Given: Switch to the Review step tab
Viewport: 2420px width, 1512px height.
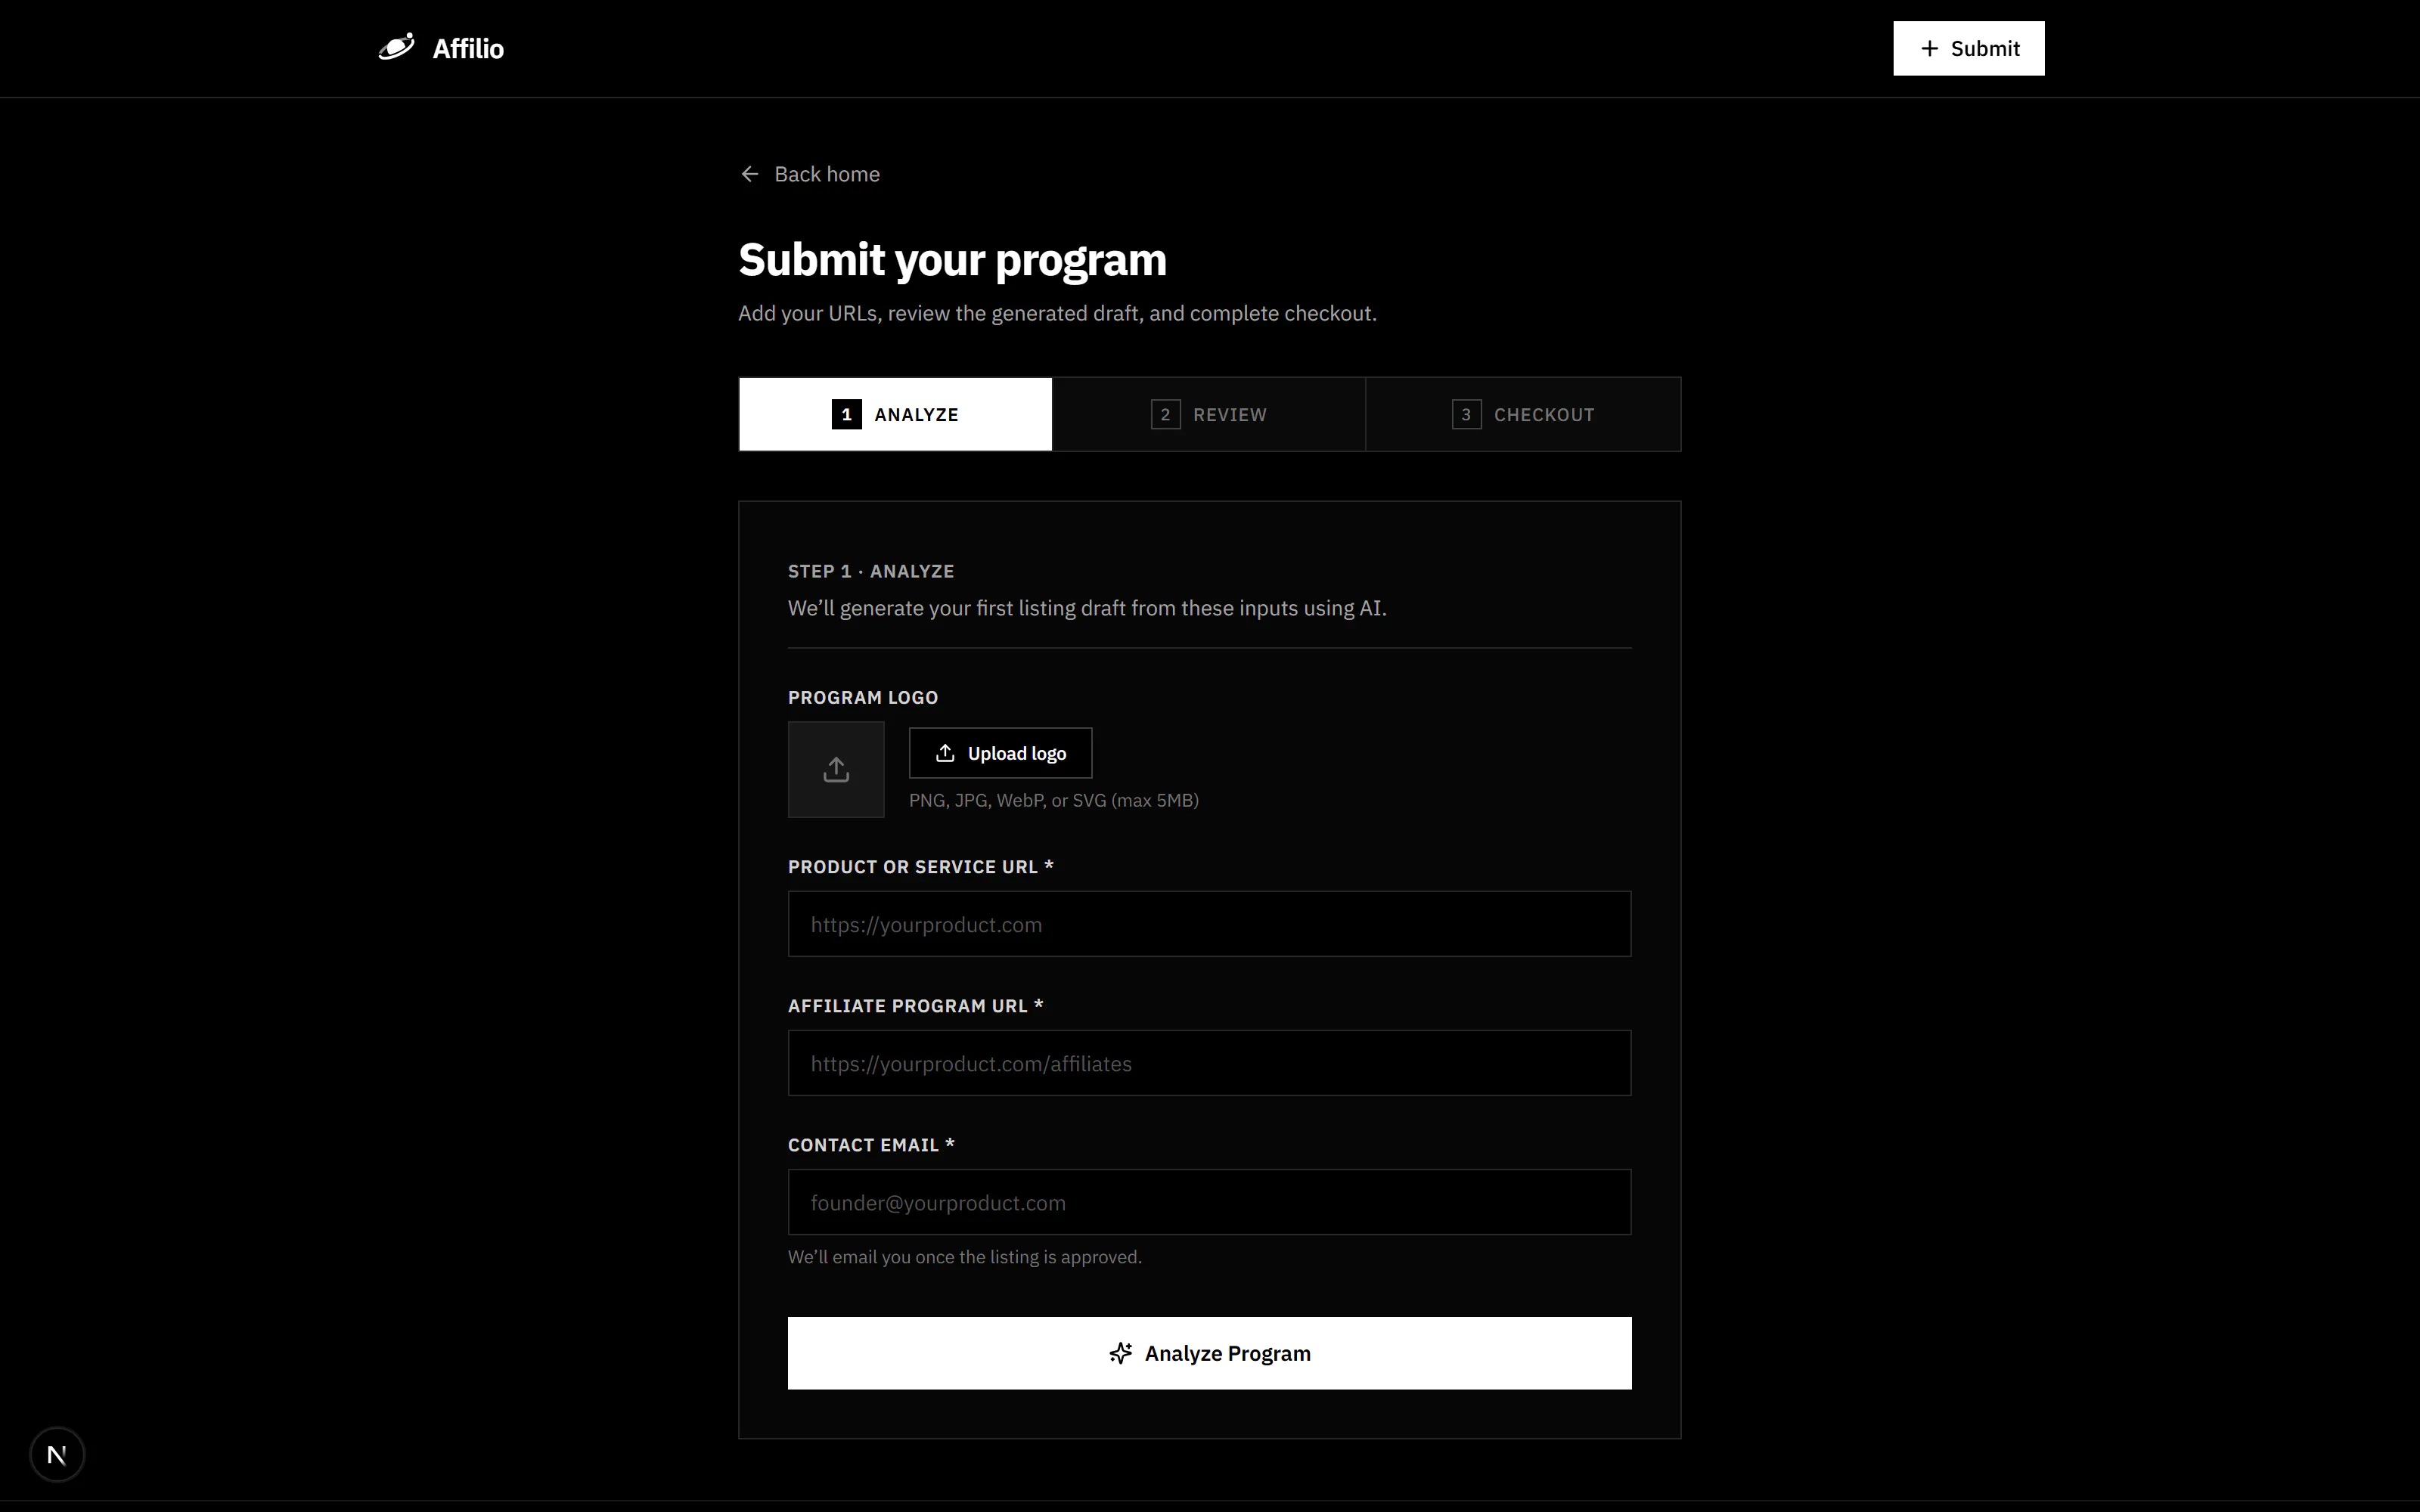Looking at the screenshot, I should (1209, 414).
